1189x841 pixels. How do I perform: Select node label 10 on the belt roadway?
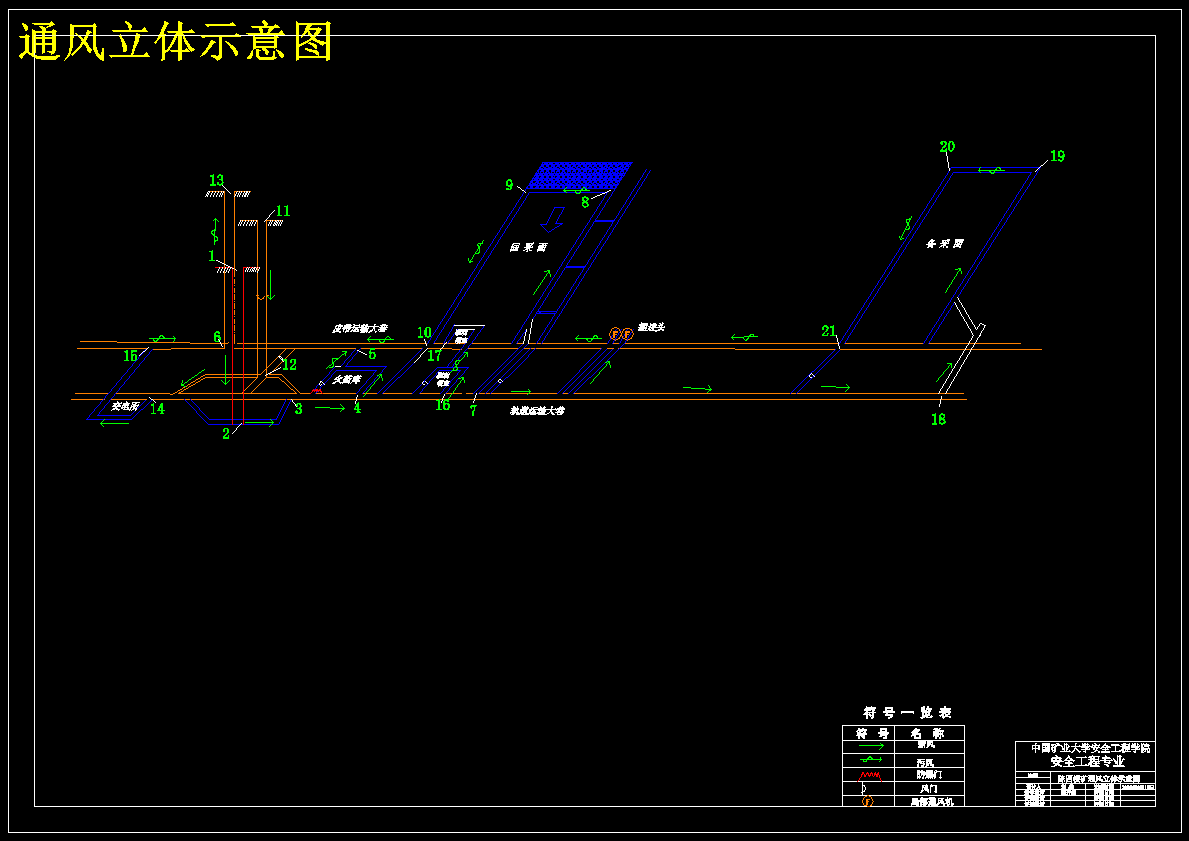tap(424, 332)
